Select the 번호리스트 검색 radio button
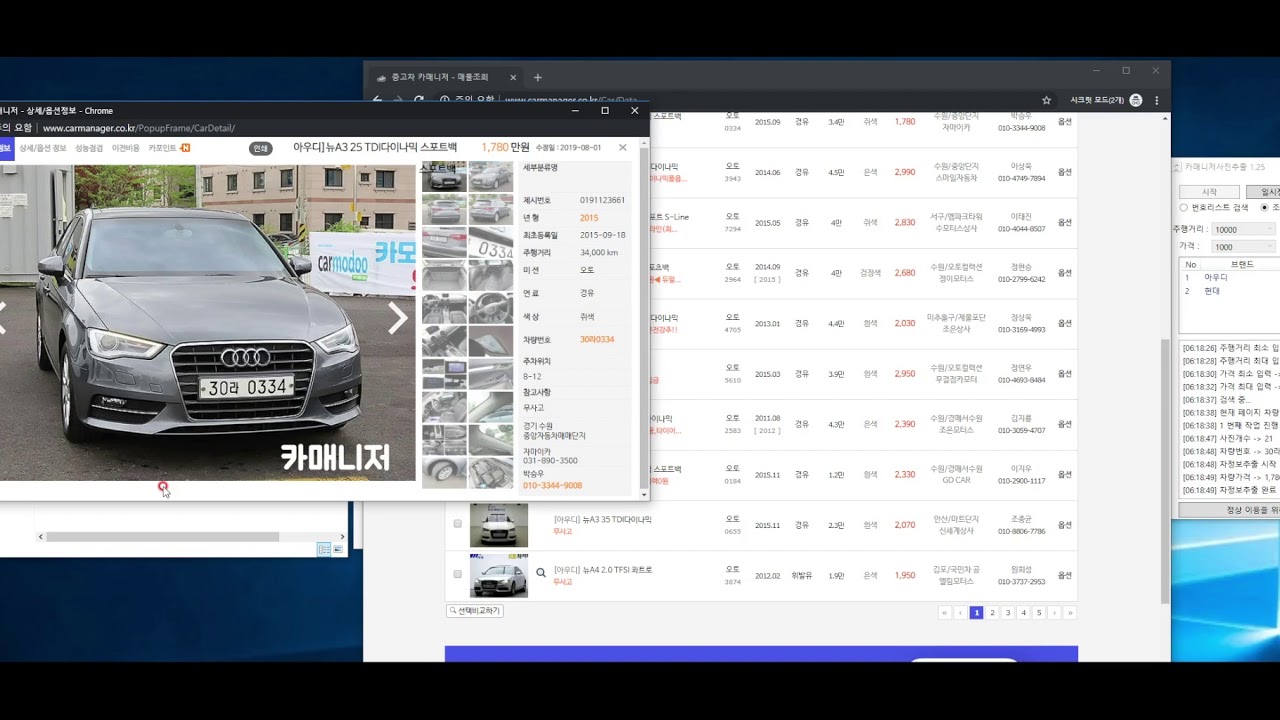Screen dimensions: 1280x720 click(x=1184, y=208)
